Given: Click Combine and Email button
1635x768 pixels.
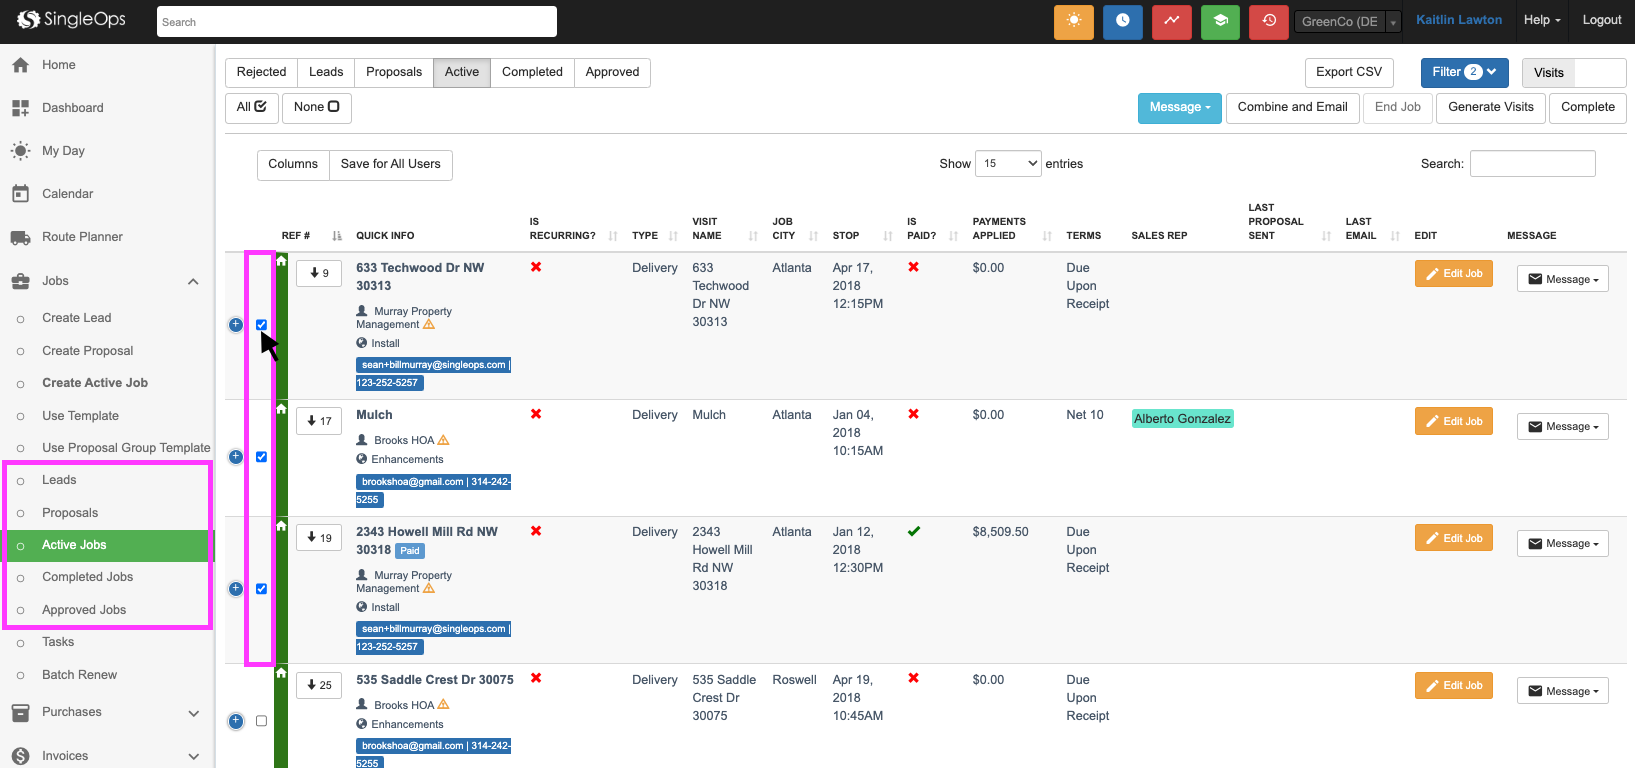Looking at the screenshot, I should click(1292, 108).
